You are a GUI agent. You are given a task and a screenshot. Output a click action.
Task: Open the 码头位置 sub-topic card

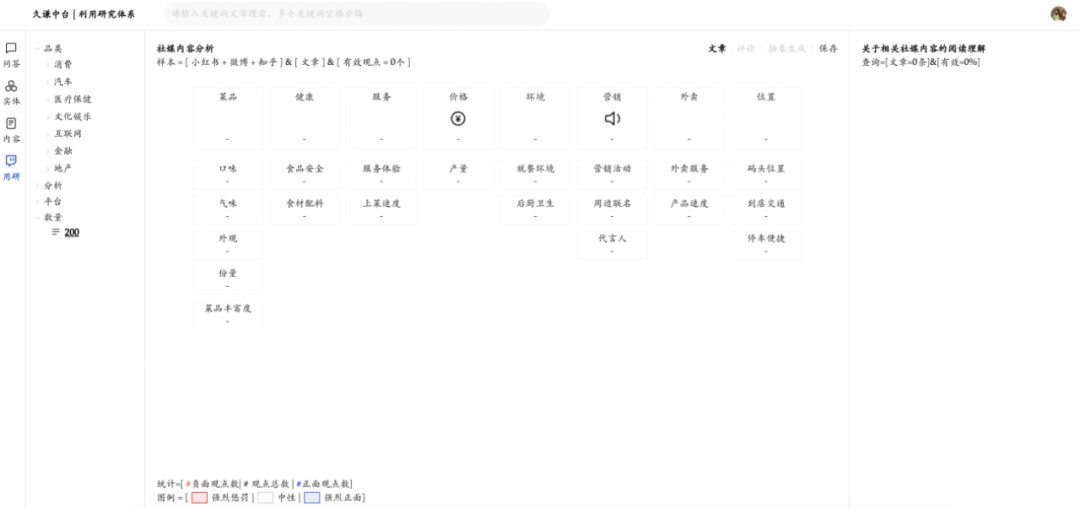click(766, 174)
